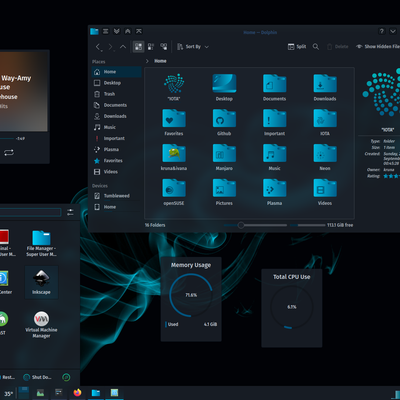Select the Downloads folder in file grid
400x400 pixels.
[x=325, y=87]
